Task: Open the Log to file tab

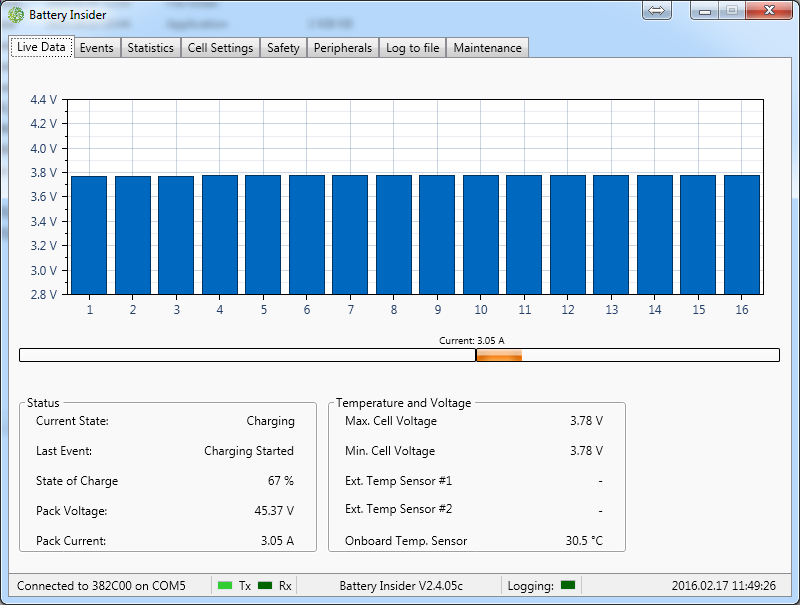Action: coord(412,48)
